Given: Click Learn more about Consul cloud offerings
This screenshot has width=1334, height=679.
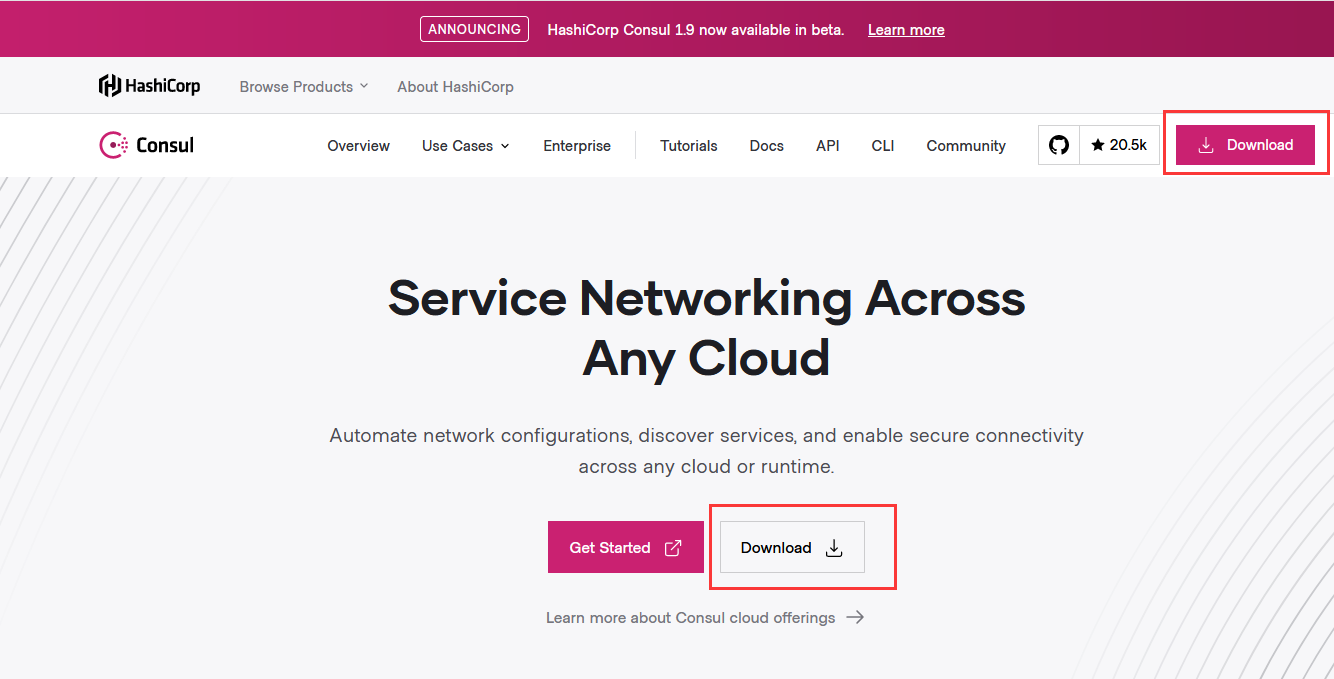Looking at the screenshot, I should pyautogui.click(x=705, y=618).
